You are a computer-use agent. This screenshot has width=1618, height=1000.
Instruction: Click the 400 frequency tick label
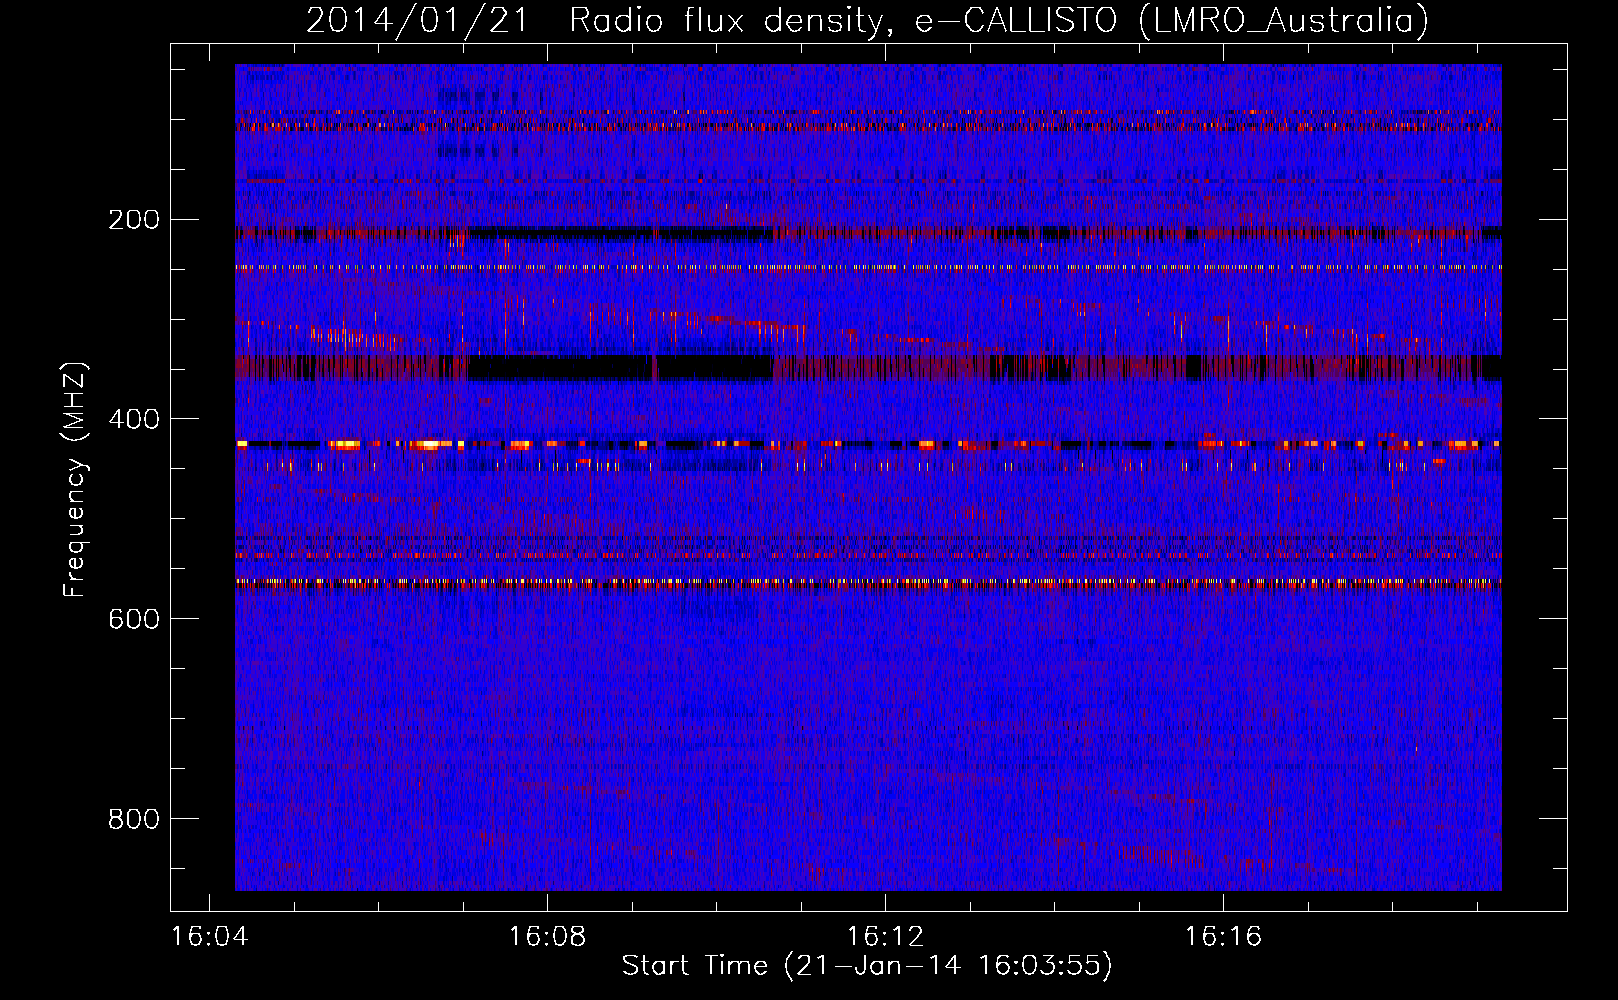[134, 419]
